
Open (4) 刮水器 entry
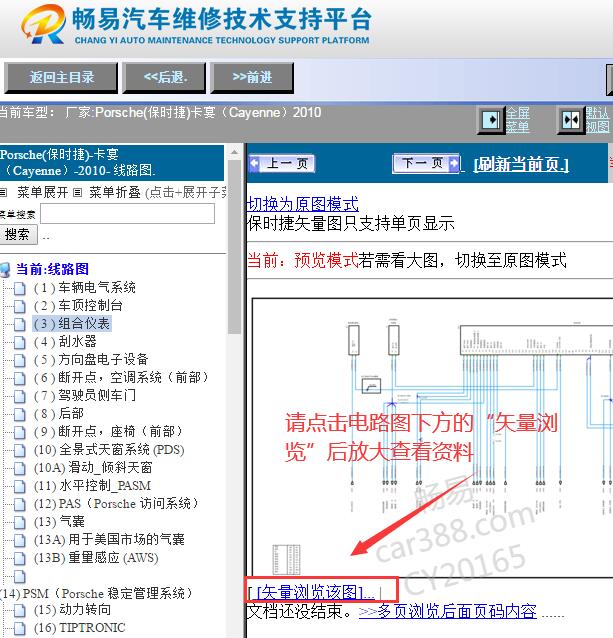tap(65, 341)
